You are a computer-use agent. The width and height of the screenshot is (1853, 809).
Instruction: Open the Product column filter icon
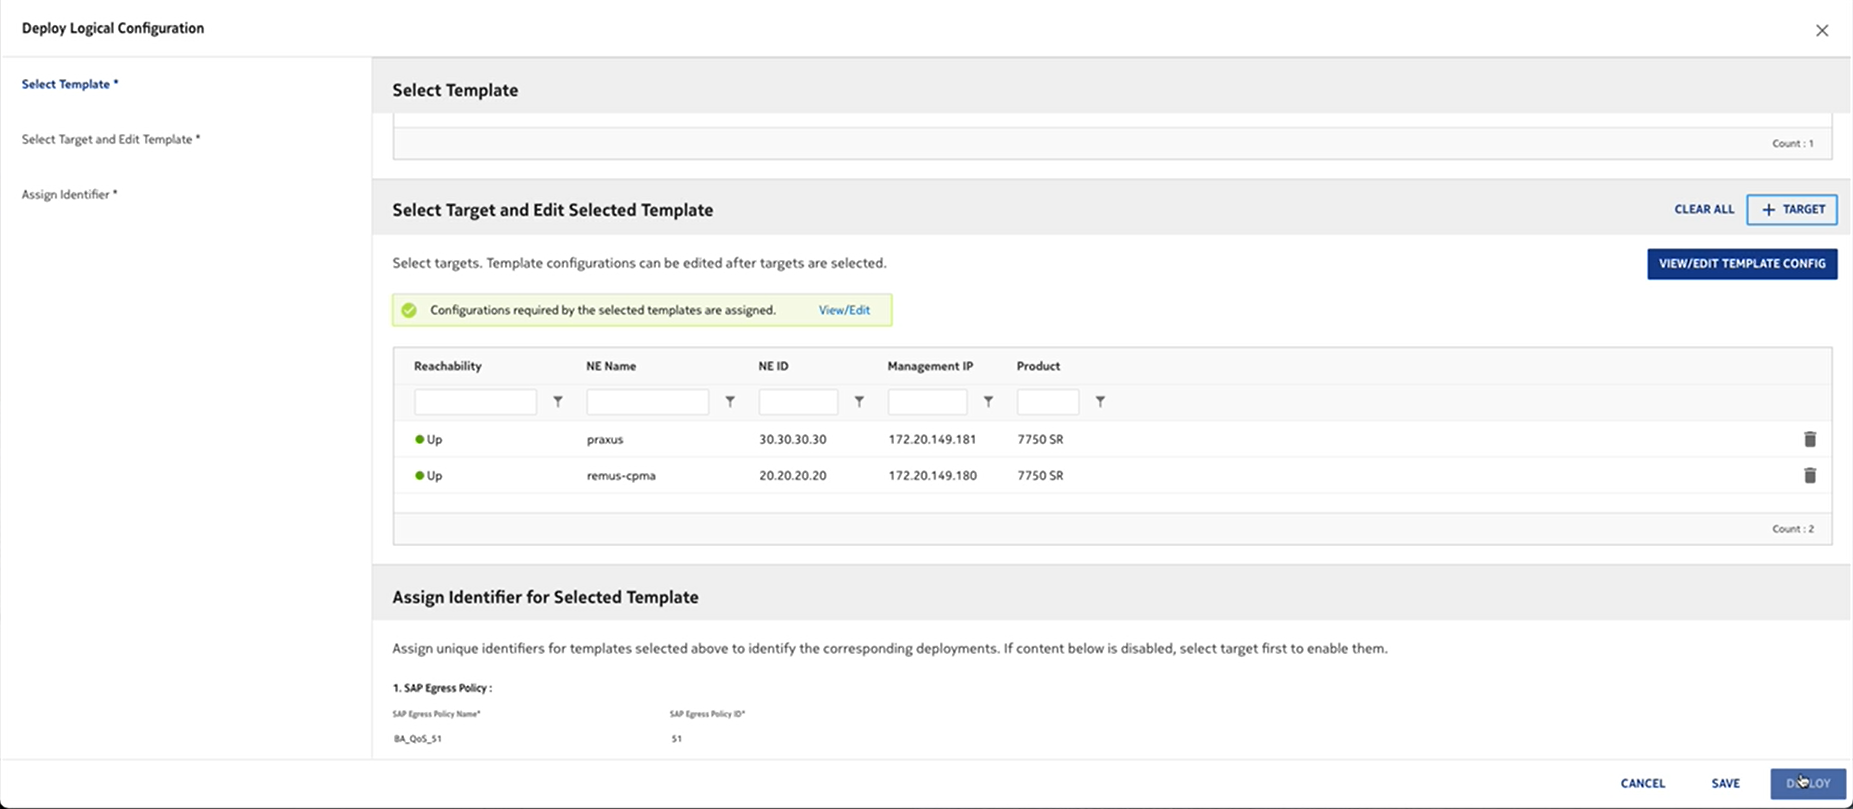(x=1100, y=402)
